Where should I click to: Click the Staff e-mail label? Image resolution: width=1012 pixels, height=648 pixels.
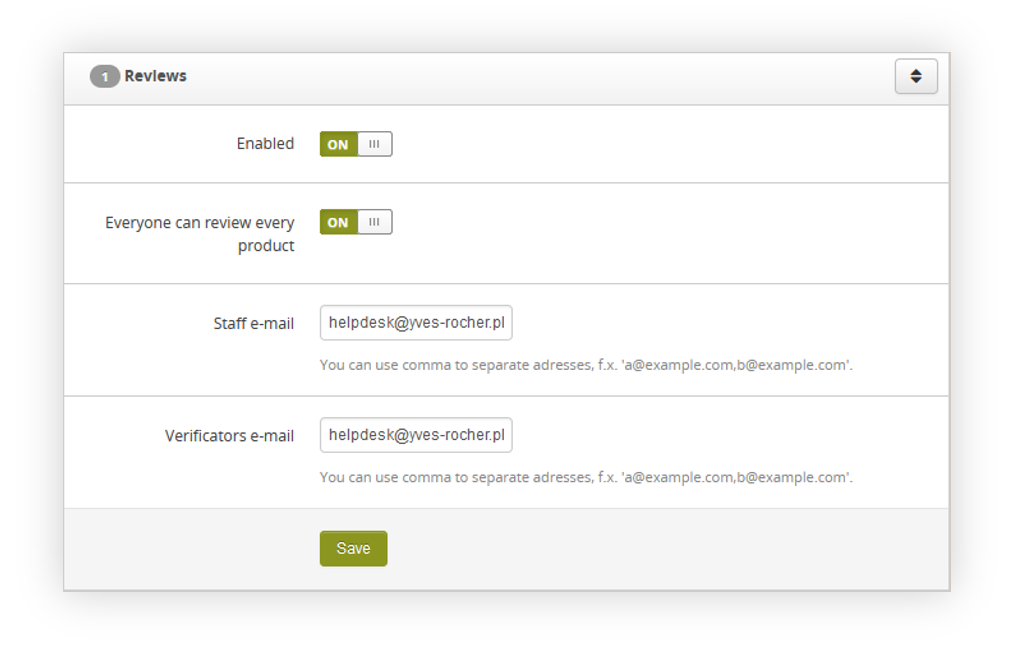[x=254, y=323]
